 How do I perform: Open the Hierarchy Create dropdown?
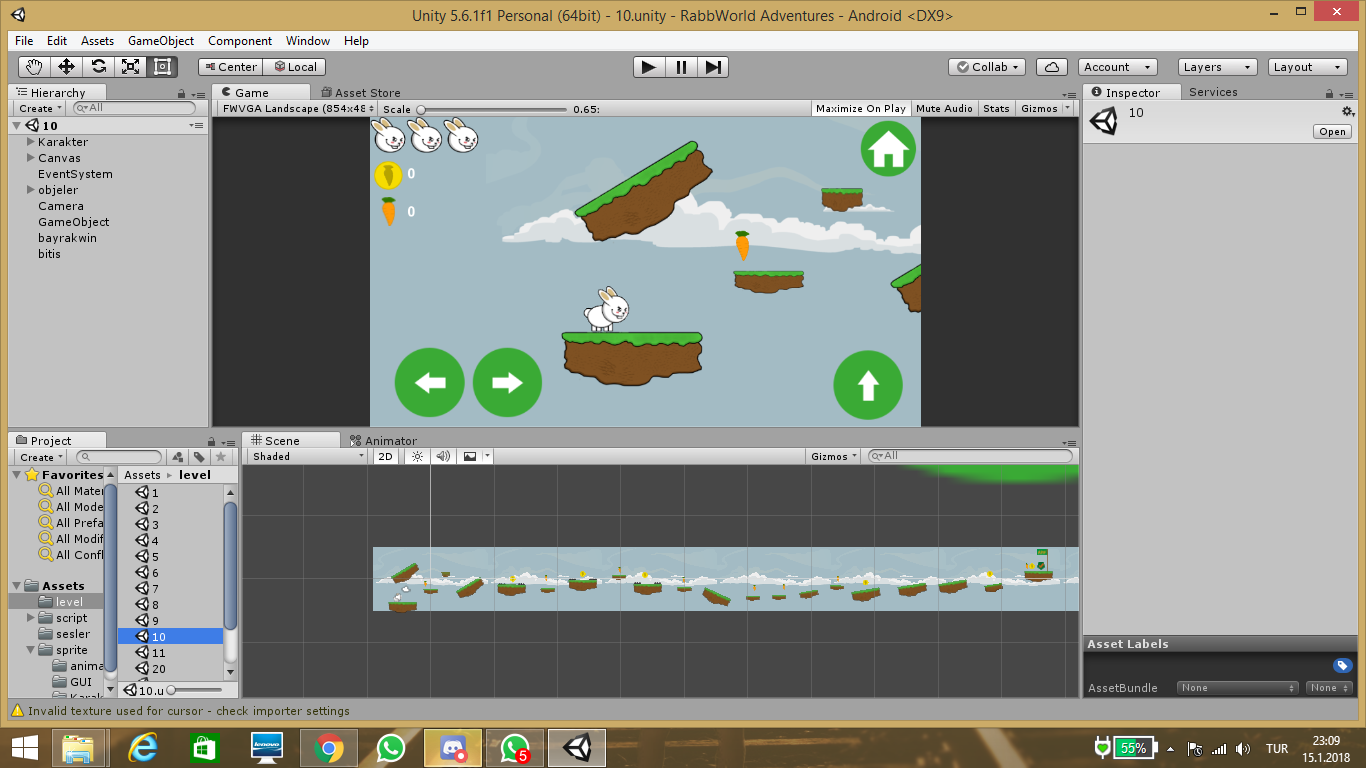click(39, 108)
